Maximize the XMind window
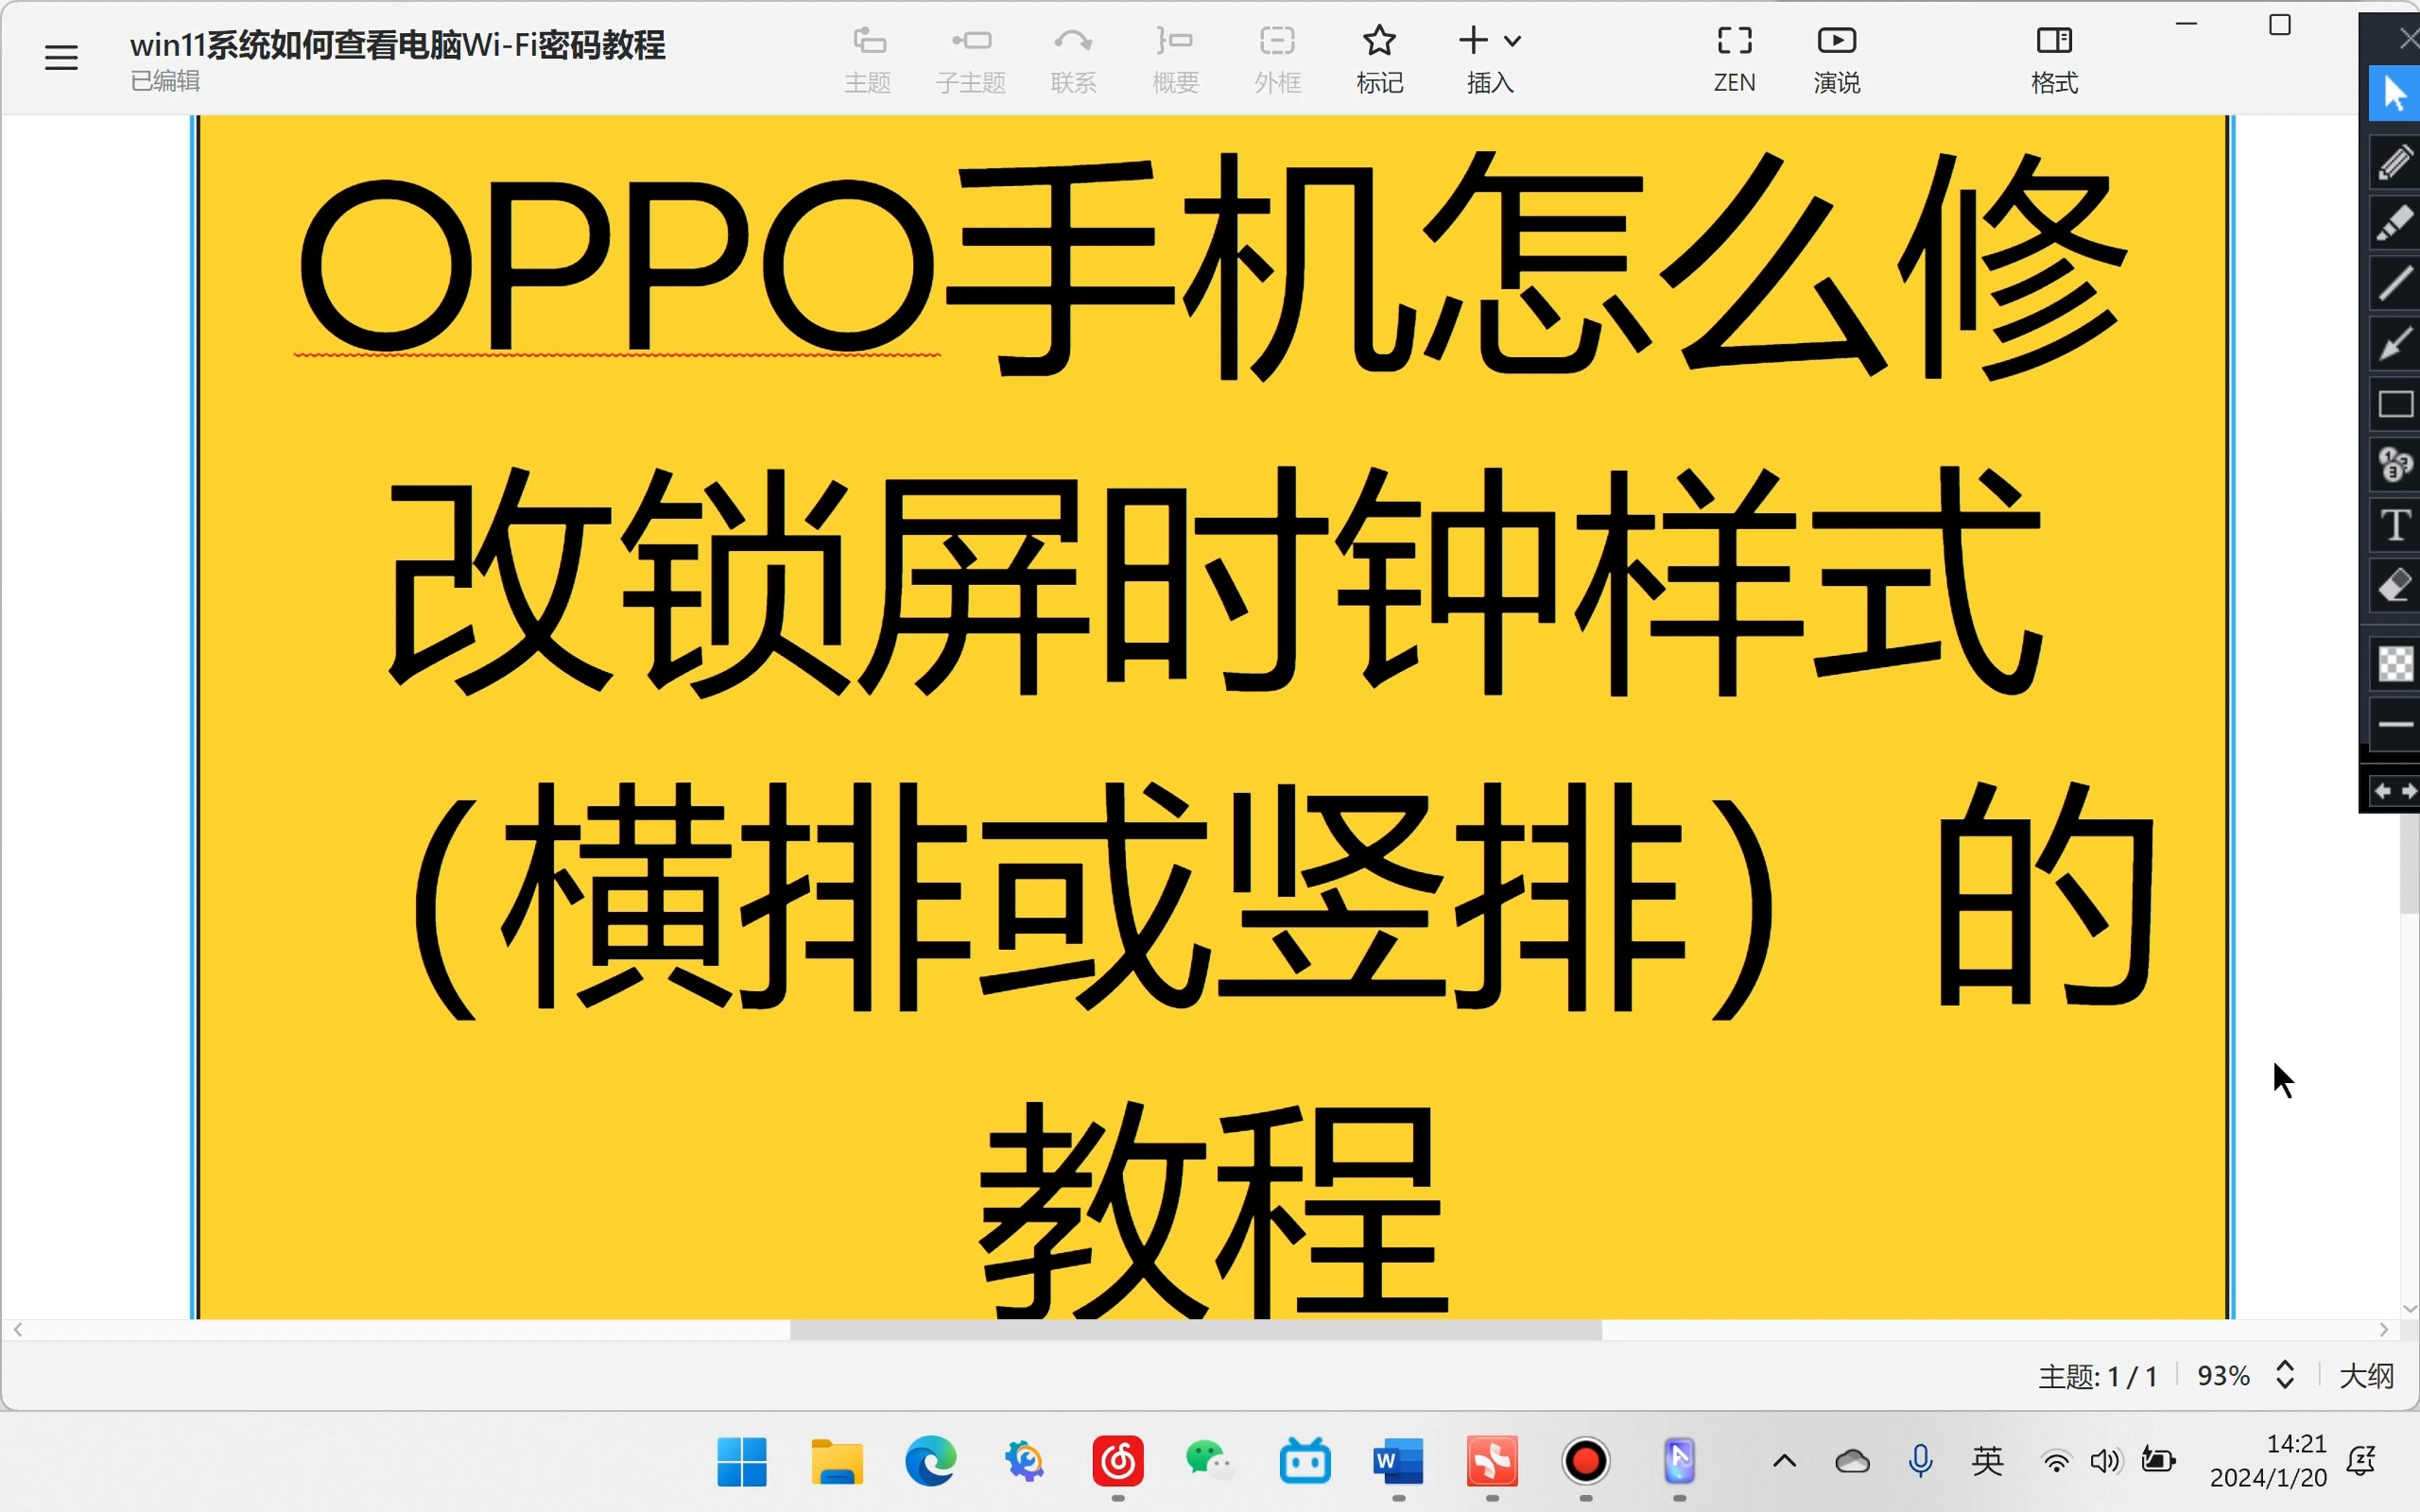 coord(2280,25)
